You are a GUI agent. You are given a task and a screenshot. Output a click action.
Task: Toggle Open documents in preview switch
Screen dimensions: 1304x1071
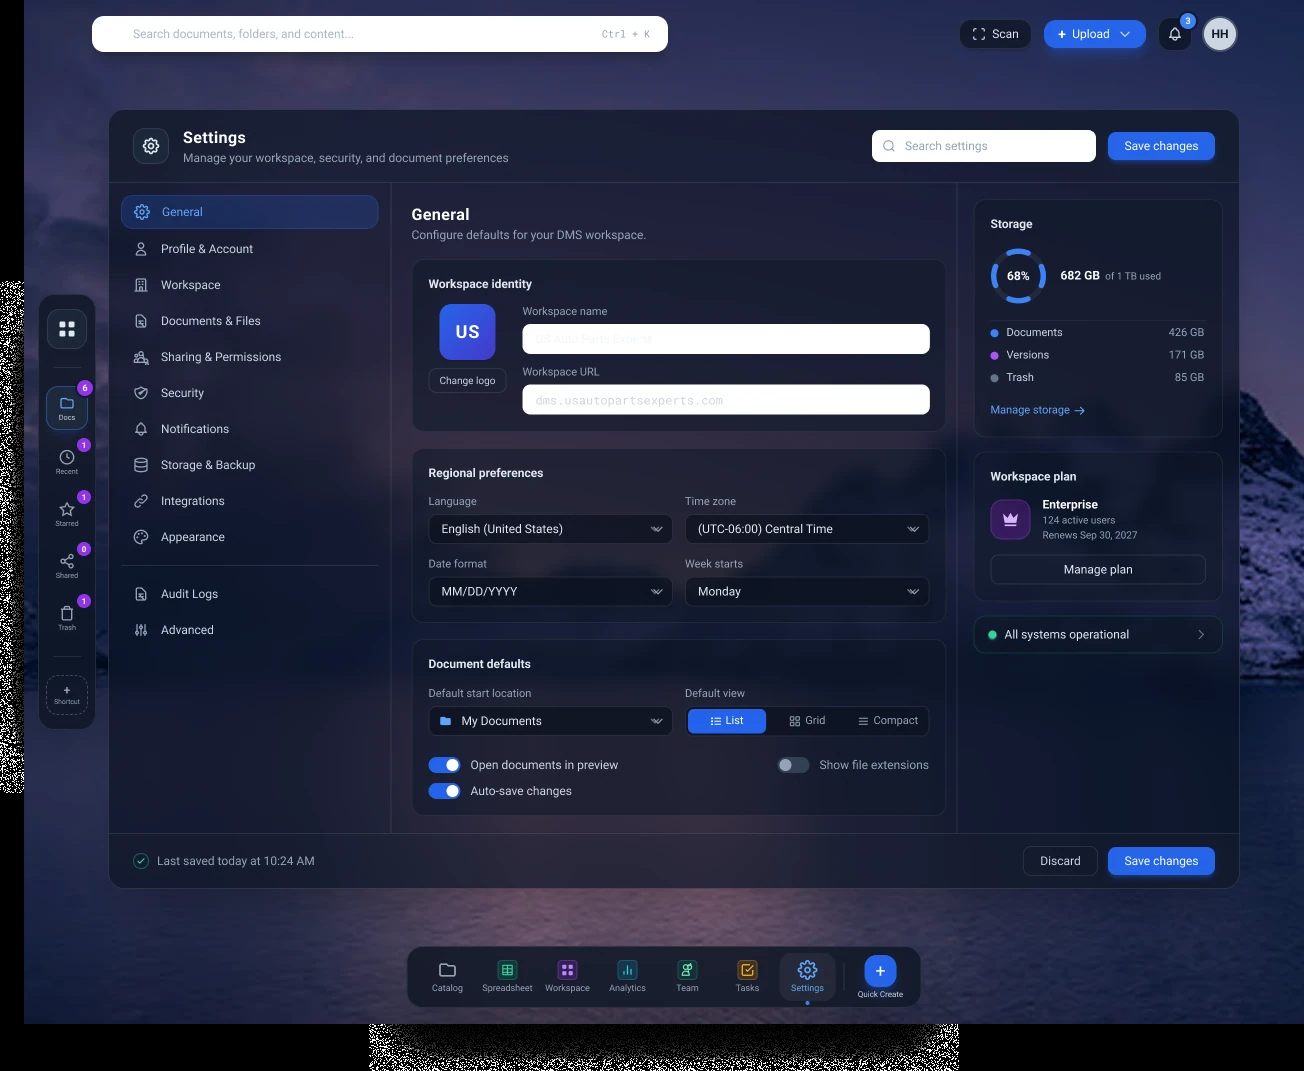tap(444, 765)
